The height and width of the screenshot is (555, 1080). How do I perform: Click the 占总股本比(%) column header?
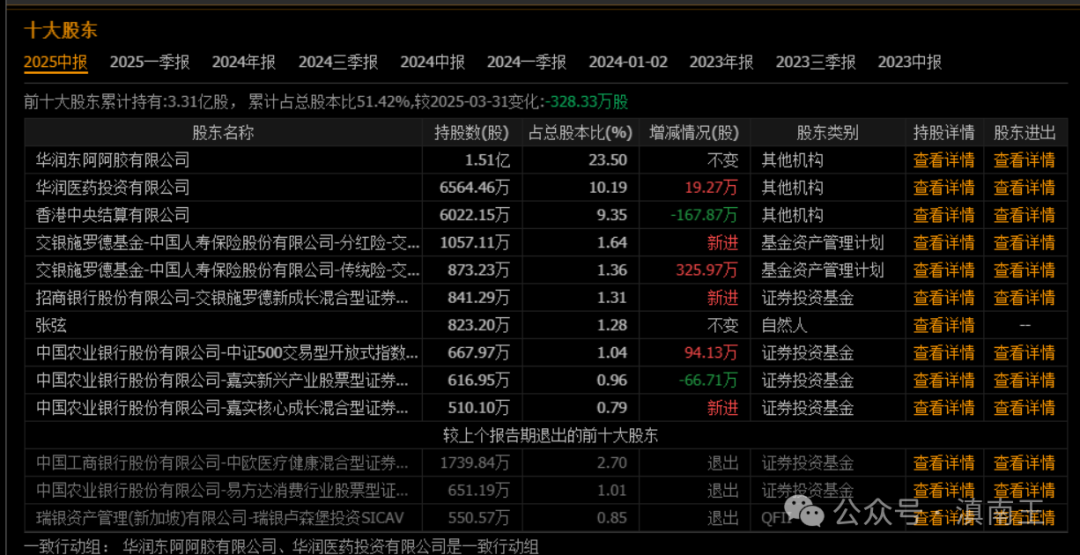point(580,133)
